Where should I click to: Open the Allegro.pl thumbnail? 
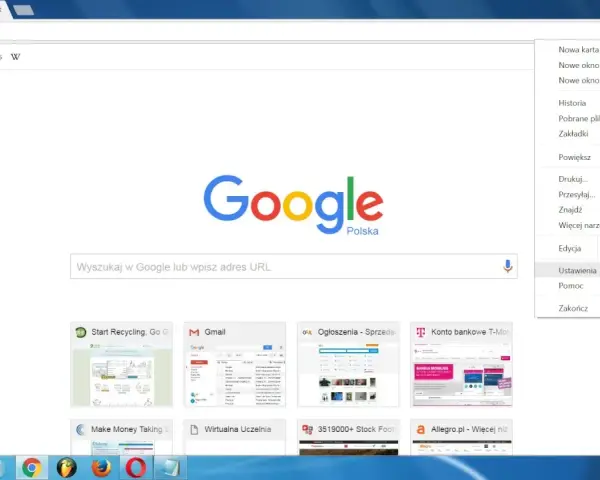[461, 447]
